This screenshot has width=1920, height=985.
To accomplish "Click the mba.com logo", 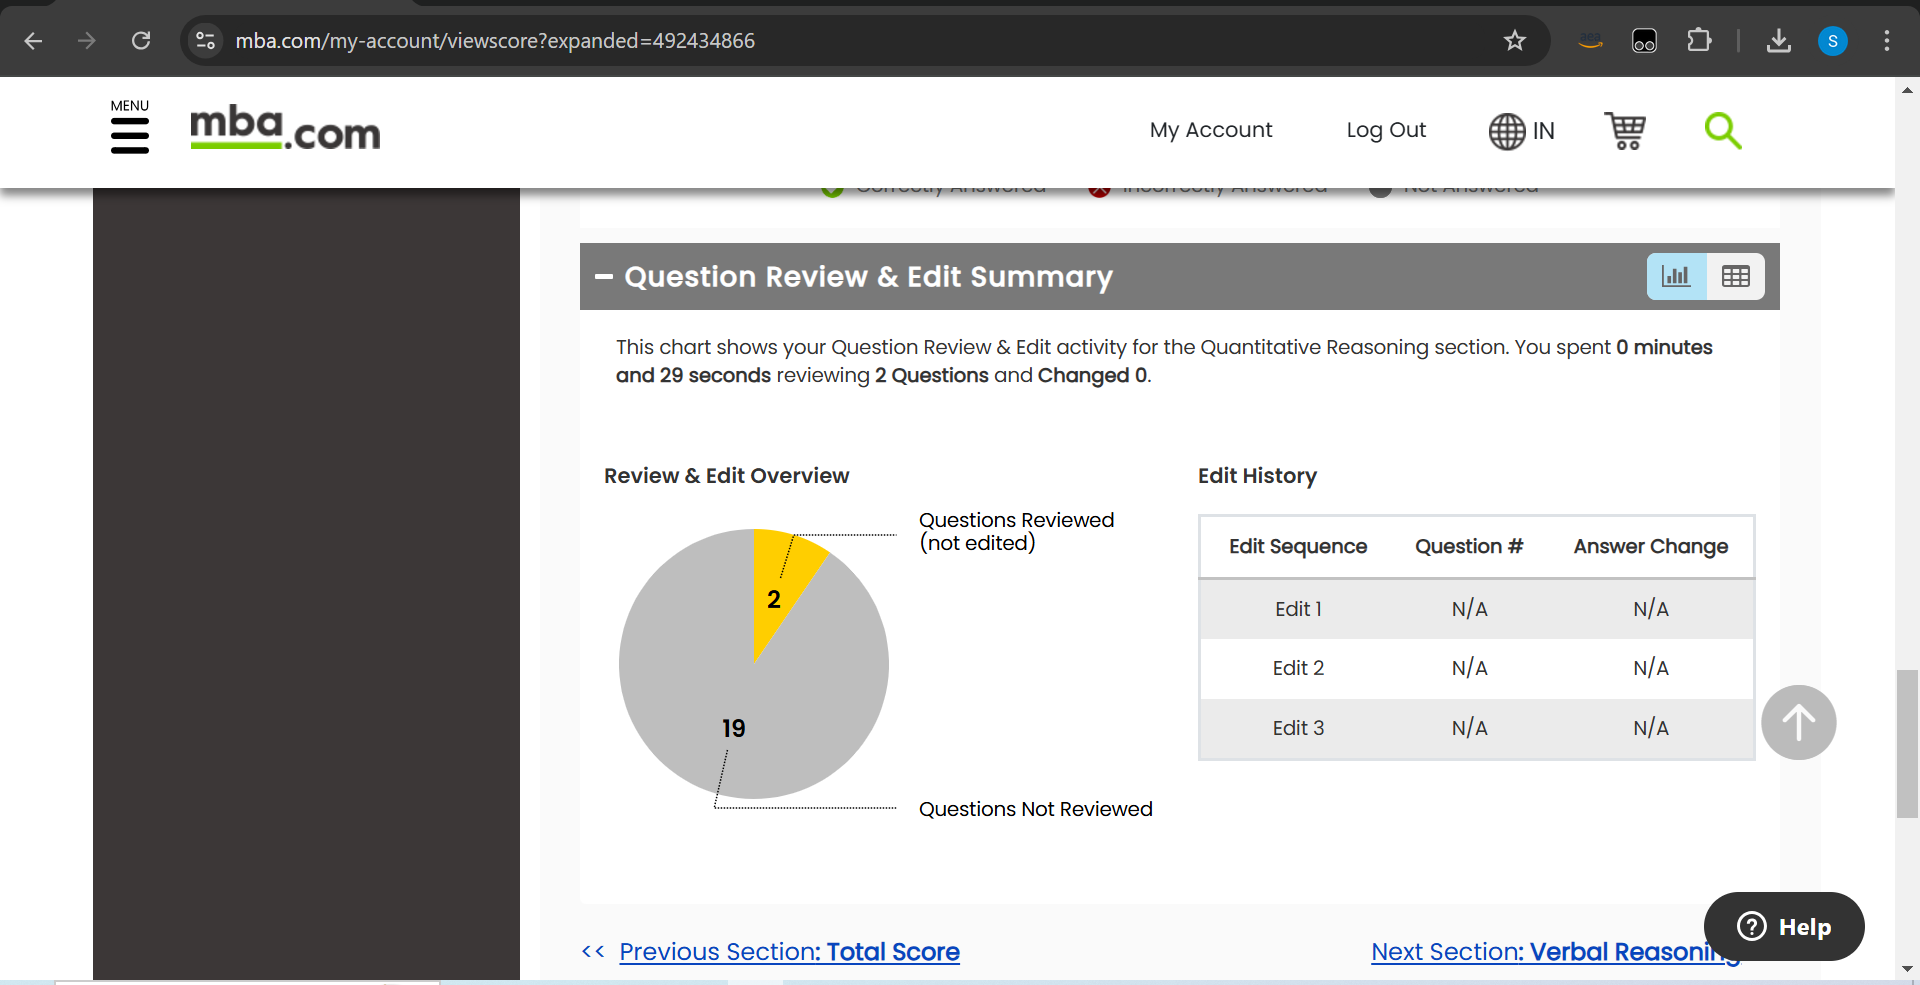I will (x=285, y=129).
